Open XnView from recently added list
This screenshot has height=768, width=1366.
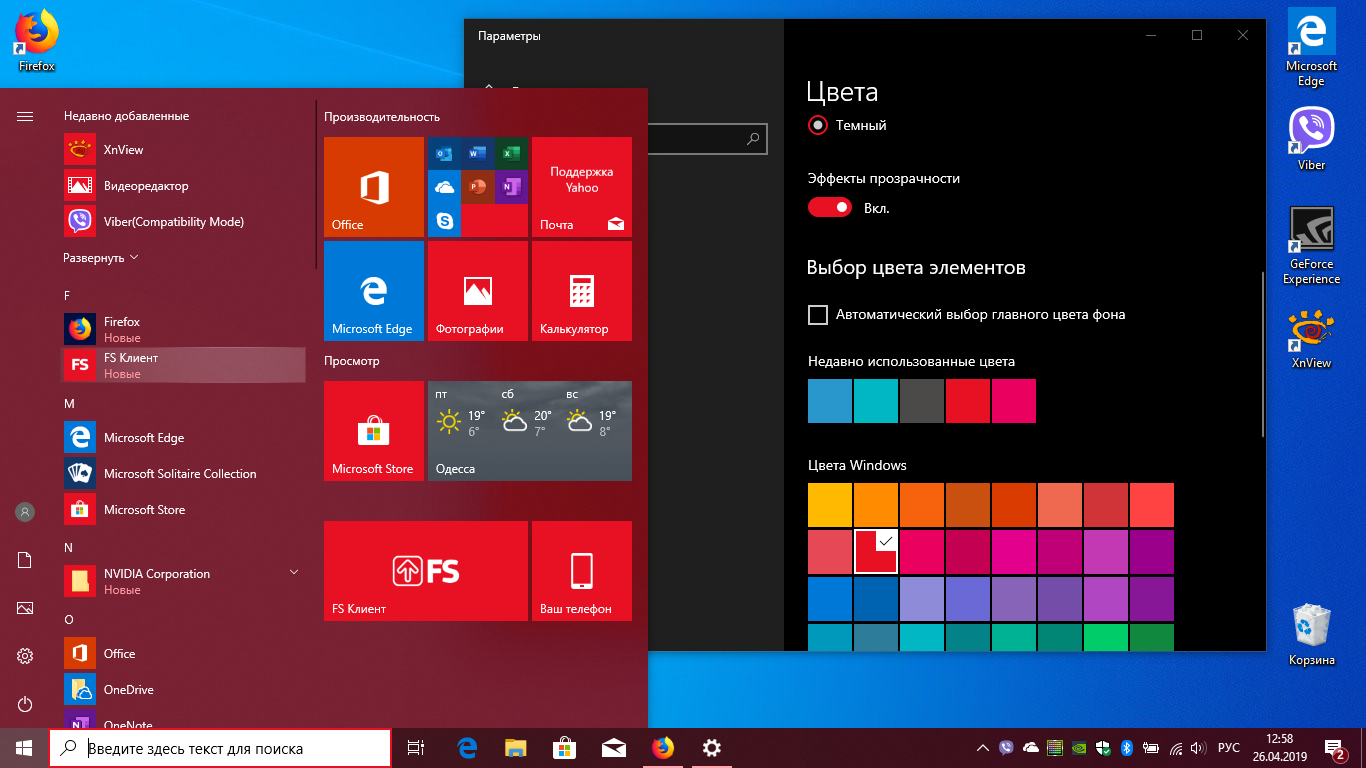click(x=185, y=150)
